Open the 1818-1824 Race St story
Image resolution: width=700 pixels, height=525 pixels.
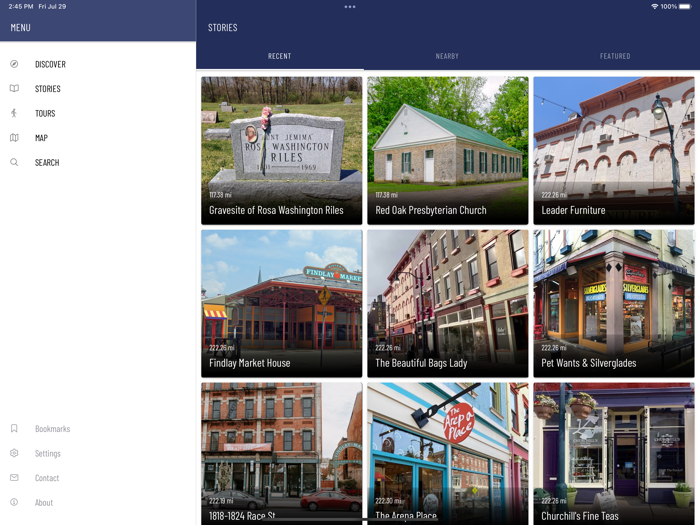point(281,454)
